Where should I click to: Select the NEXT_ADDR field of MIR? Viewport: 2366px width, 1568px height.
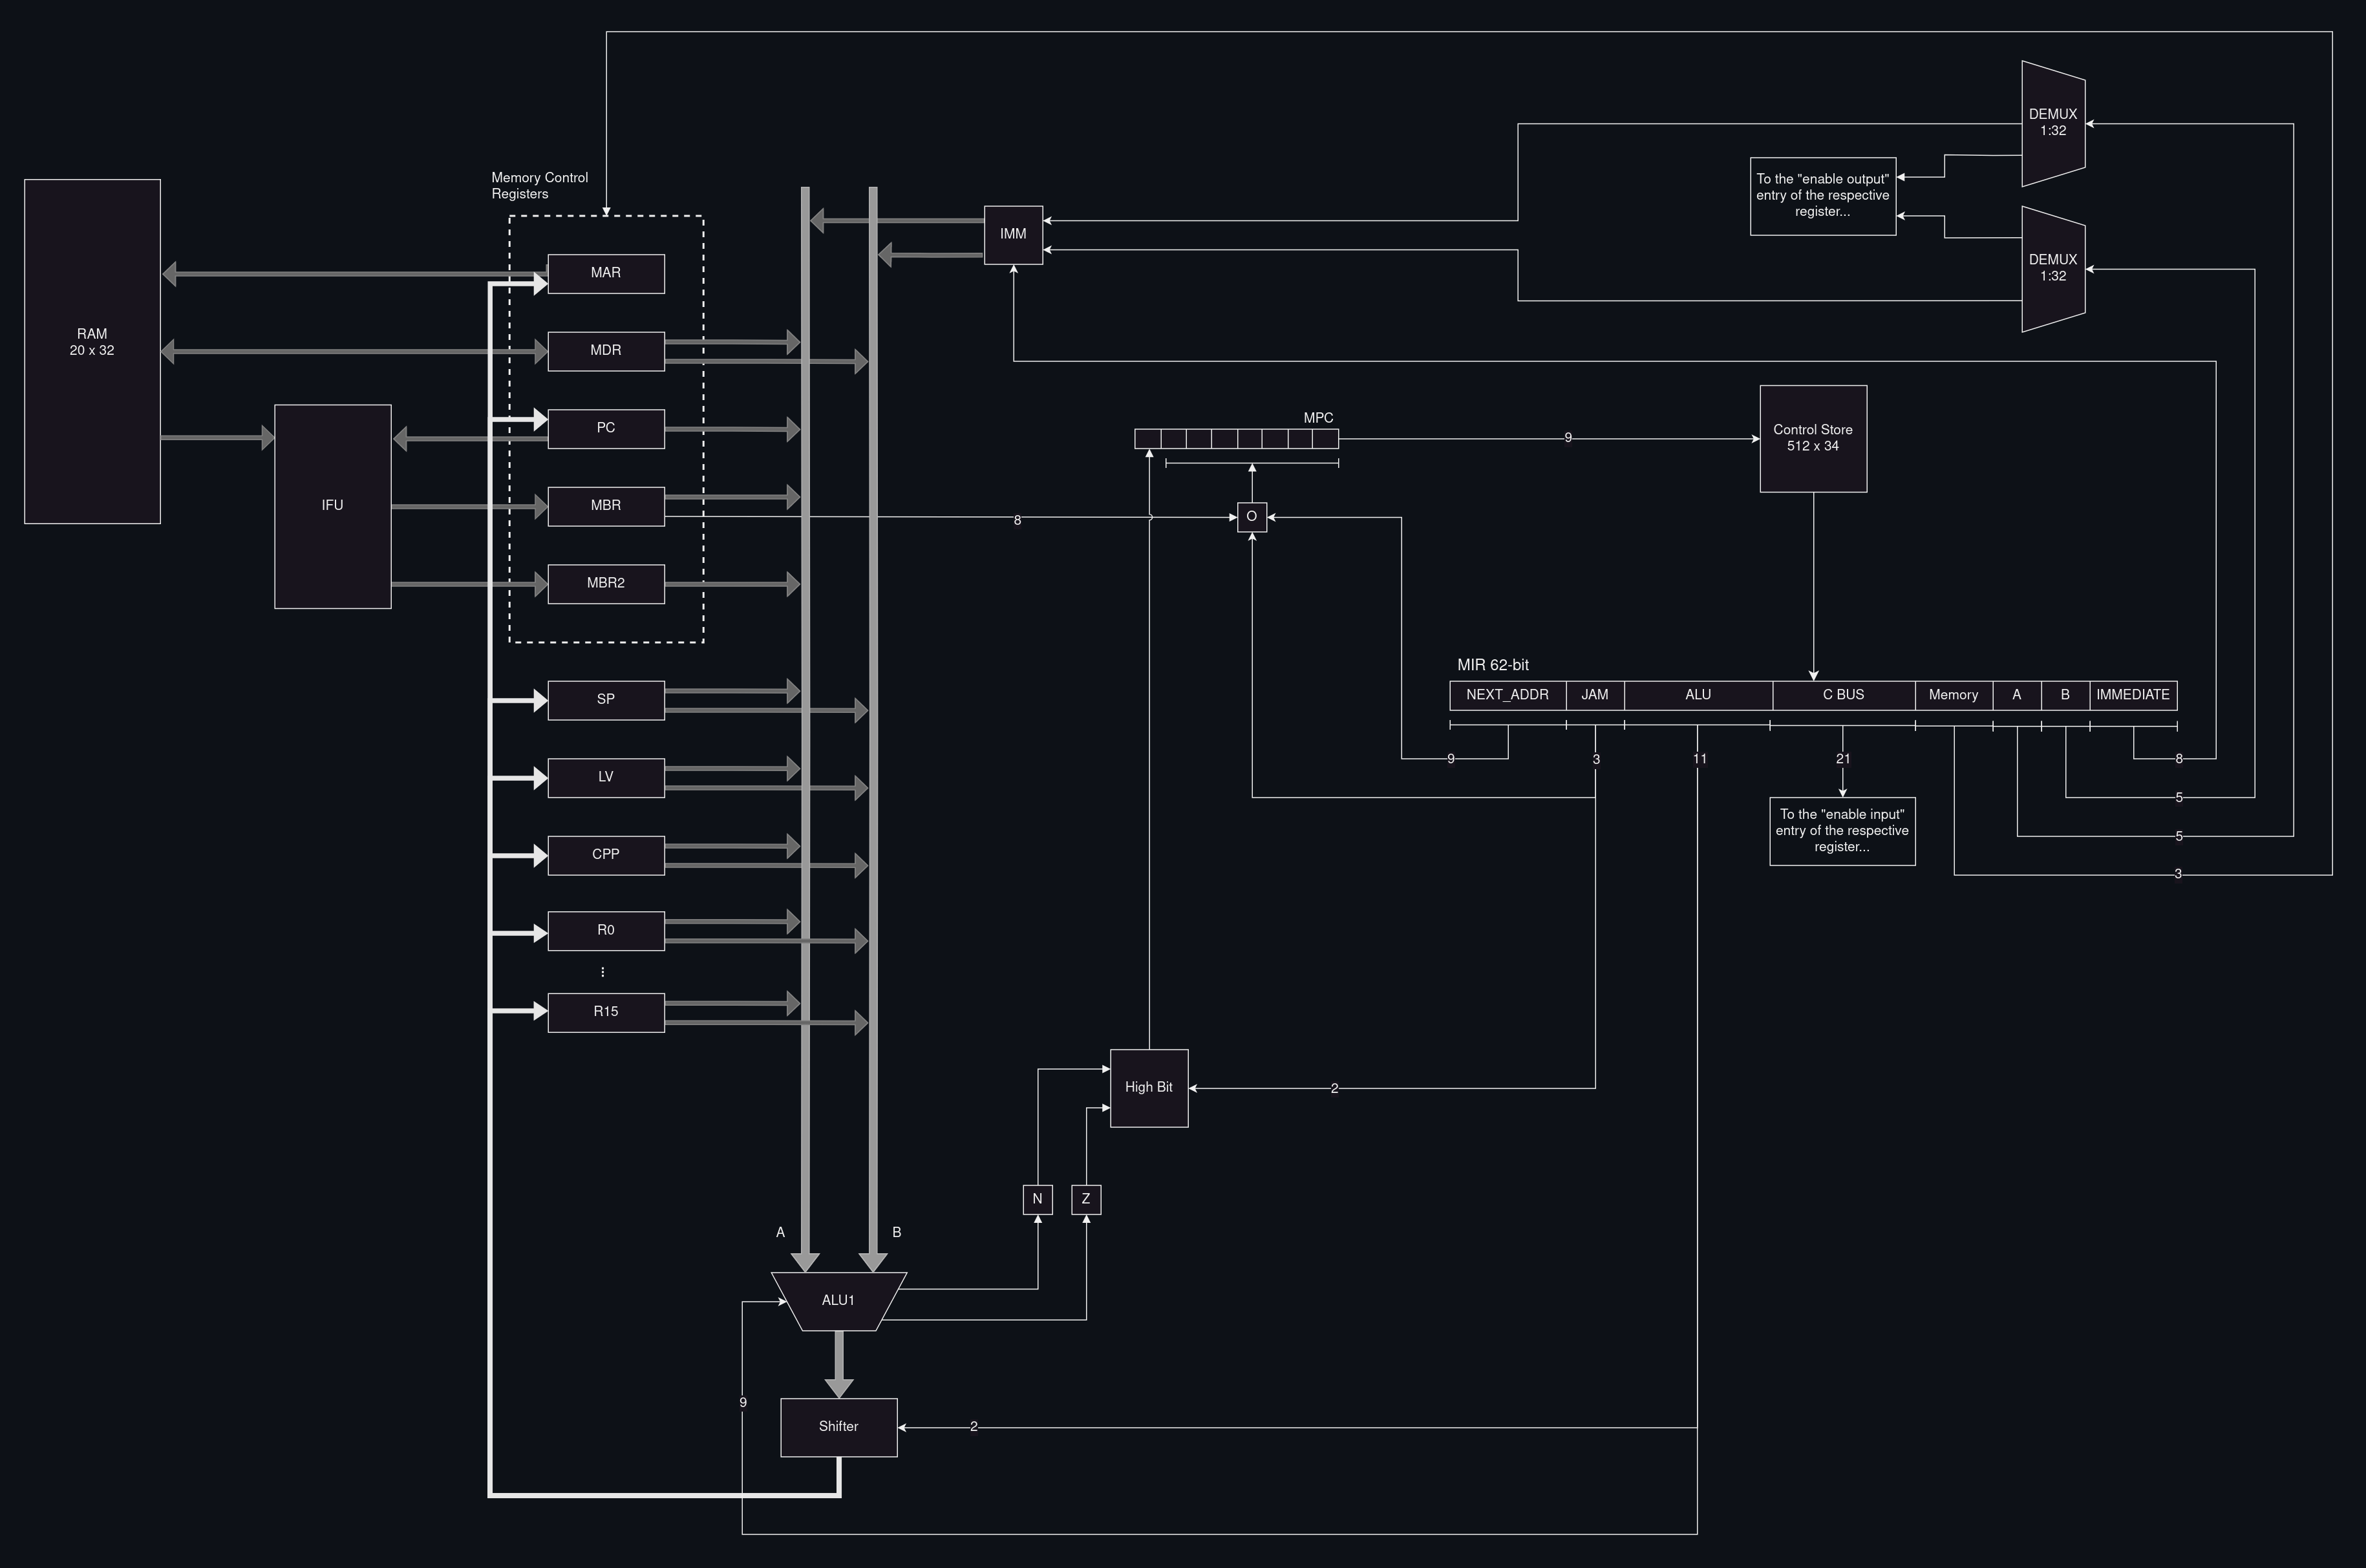(1507, 695)
